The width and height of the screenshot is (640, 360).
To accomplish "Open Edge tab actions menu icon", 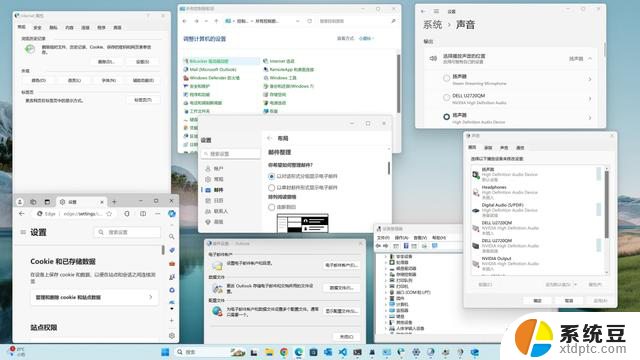I will tap(47, 202).
